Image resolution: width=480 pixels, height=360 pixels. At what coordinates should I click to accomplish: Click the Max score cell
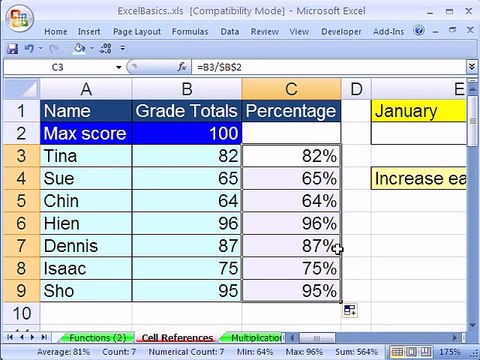pos(86,133)
